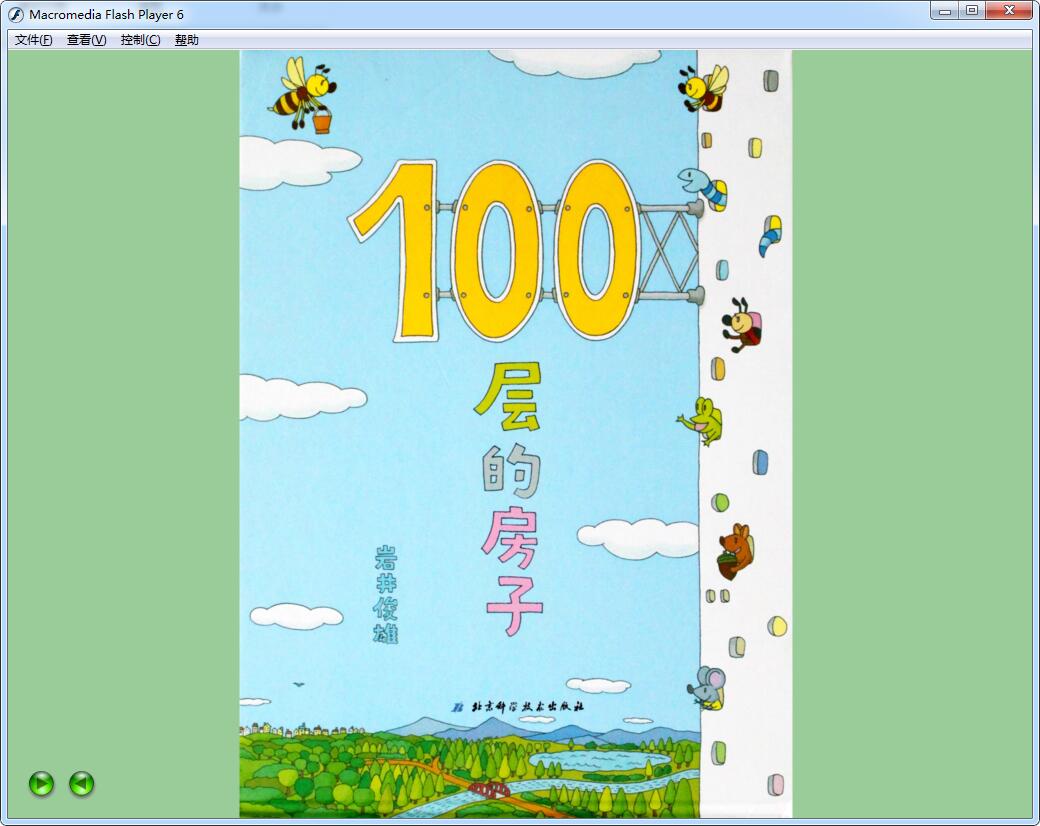Click the green forward play arrow button
This screenshot has height=826, width=1040.
[41, 784]
